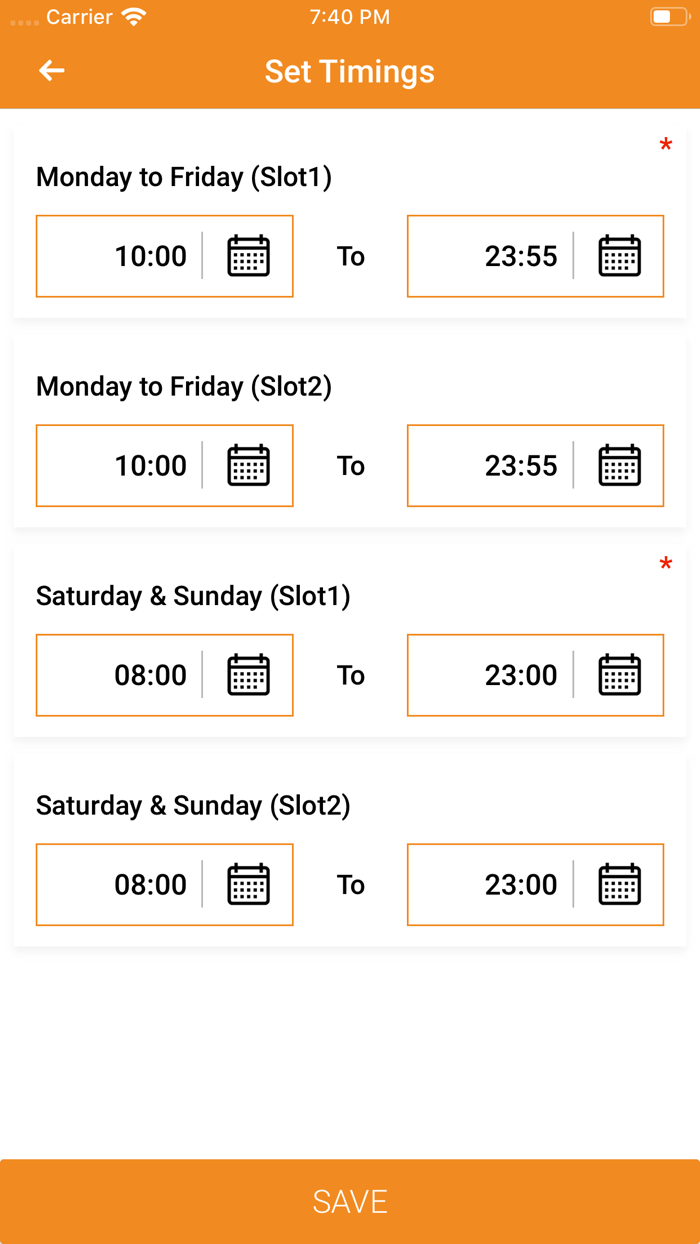This screenshot has width=700, height=1244.
Task: Tap calendar icon for Saturday-Sunday Slot1 start
Action: (x=248, y=675)
